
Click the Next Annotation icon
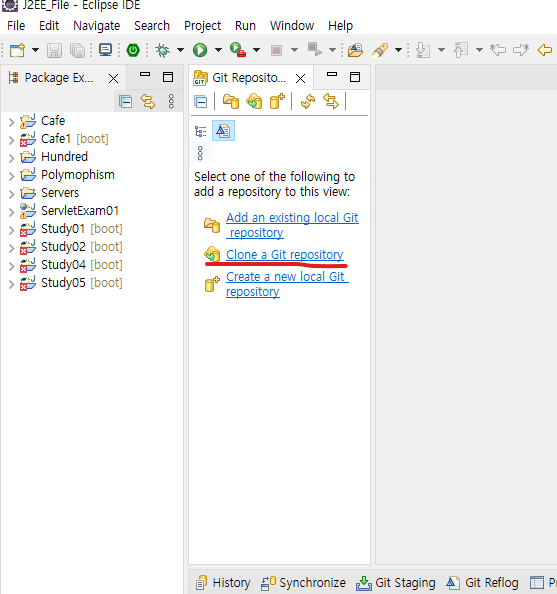point(423,50)
